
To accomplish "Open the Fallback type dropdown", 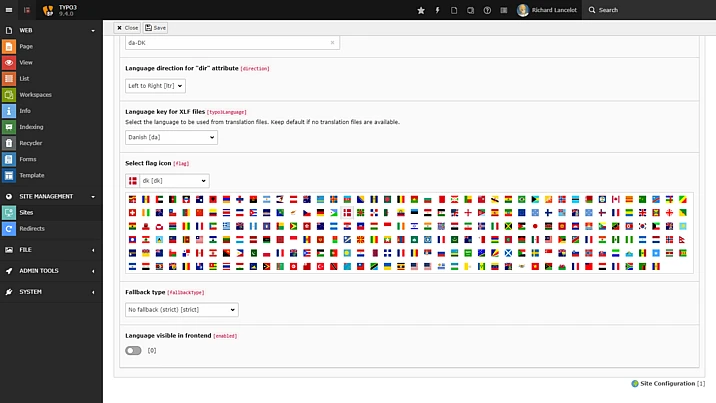I will [181, 310].
